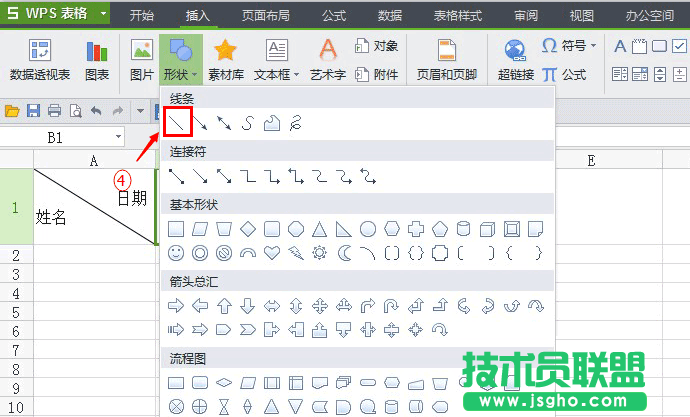Insert a cylinder basic shape
This screenshot has height=417, width=690.
[463, 229]
